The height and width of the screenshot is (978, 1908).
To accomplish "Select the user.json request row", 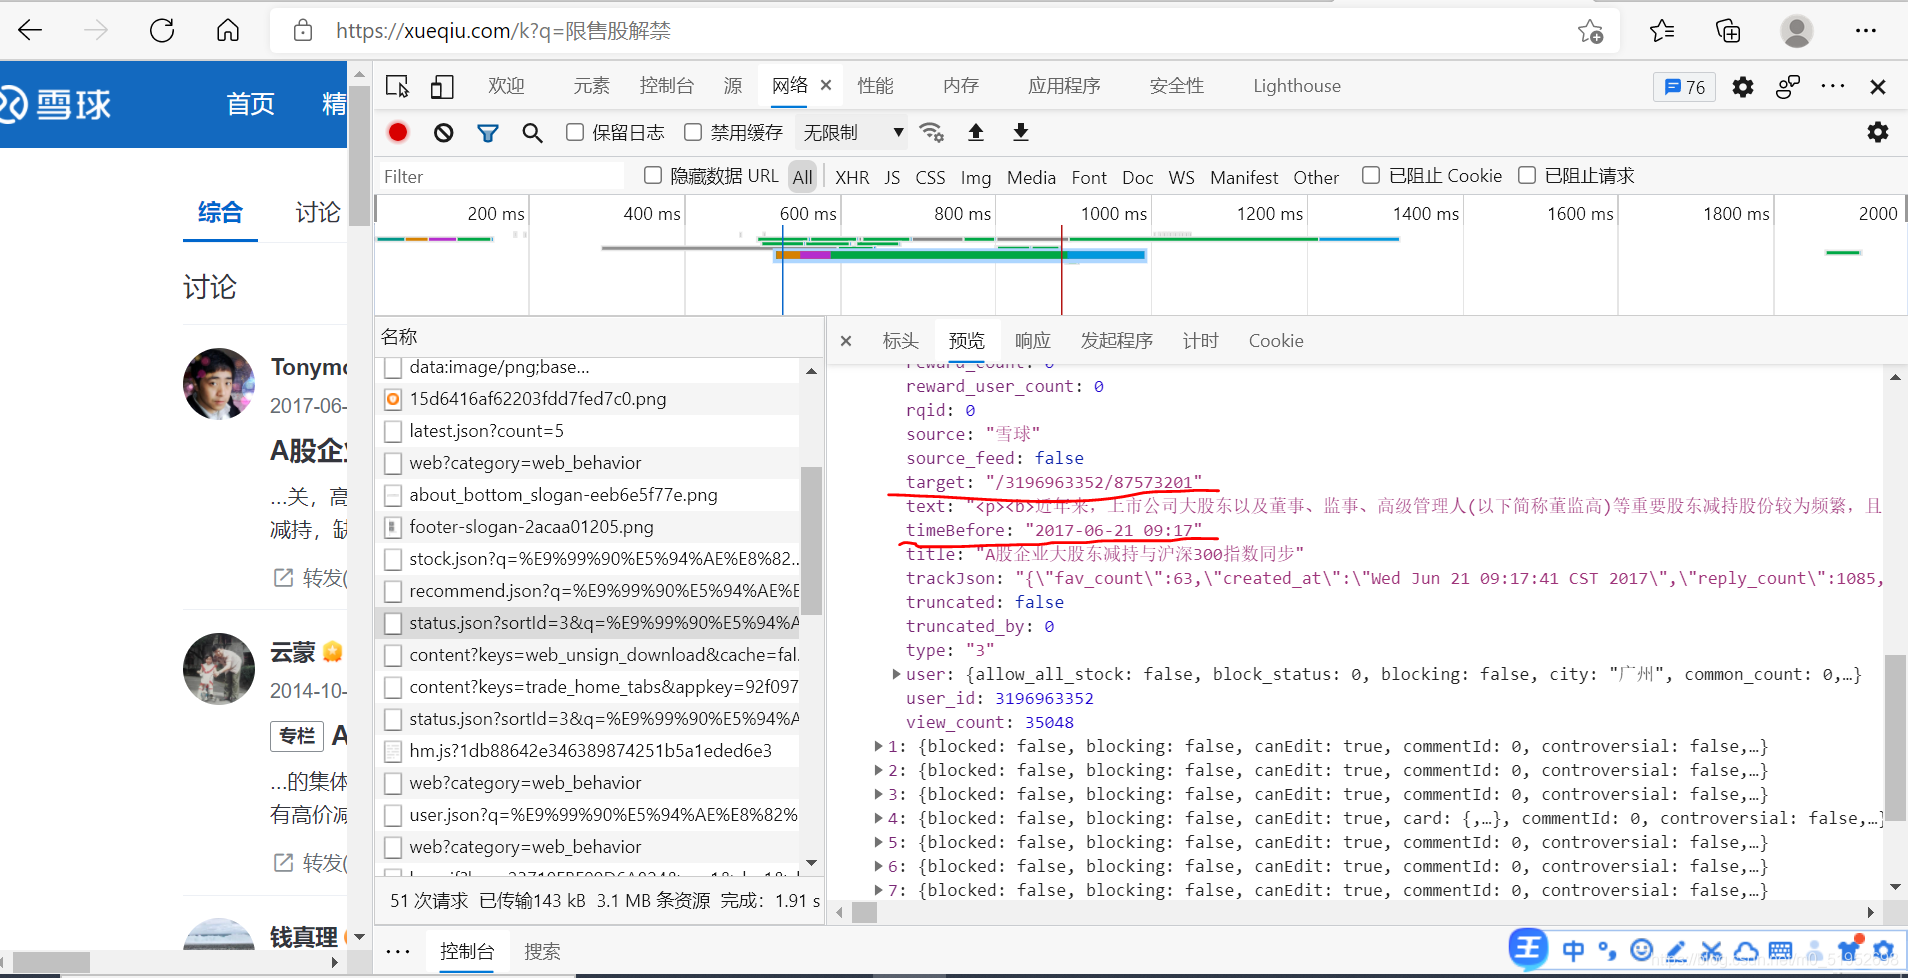I will click(x=588, y=815).
